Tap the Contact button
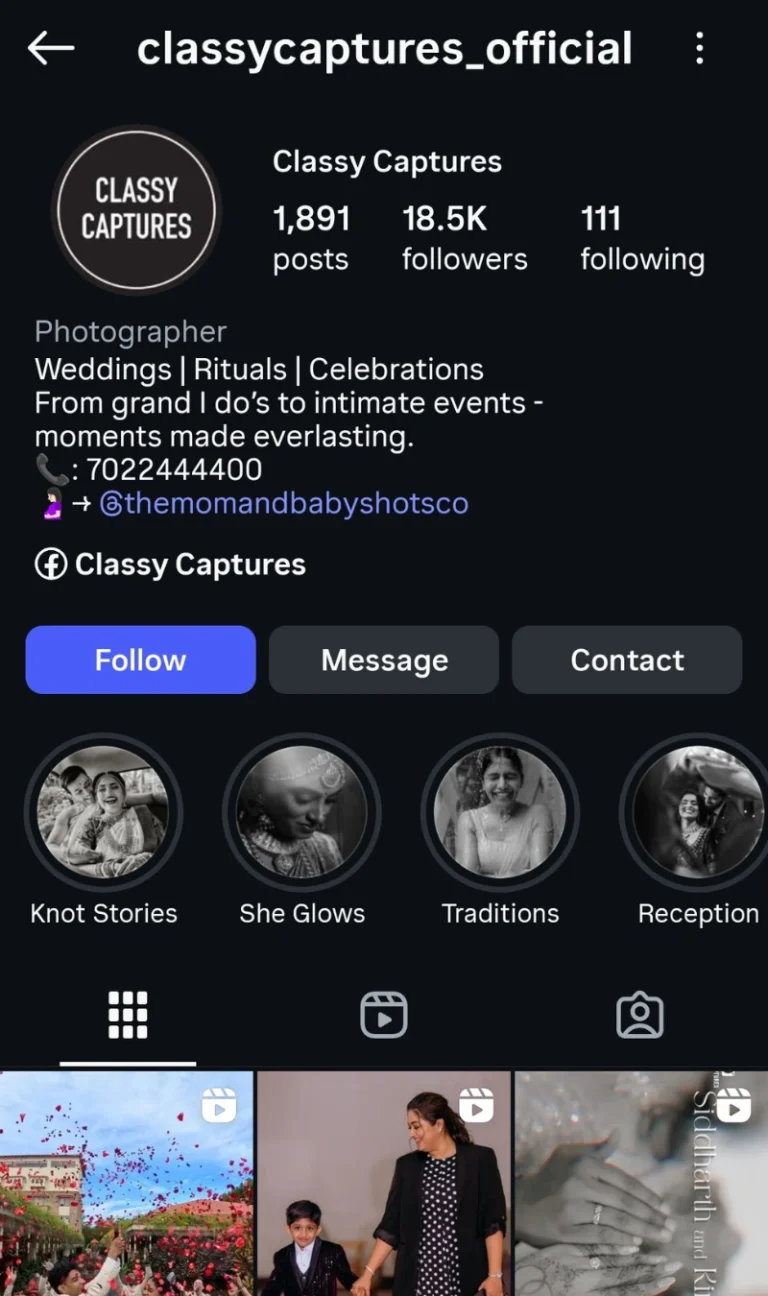Viewport: 768px width, 1296px height. click(x=627, y=660)
